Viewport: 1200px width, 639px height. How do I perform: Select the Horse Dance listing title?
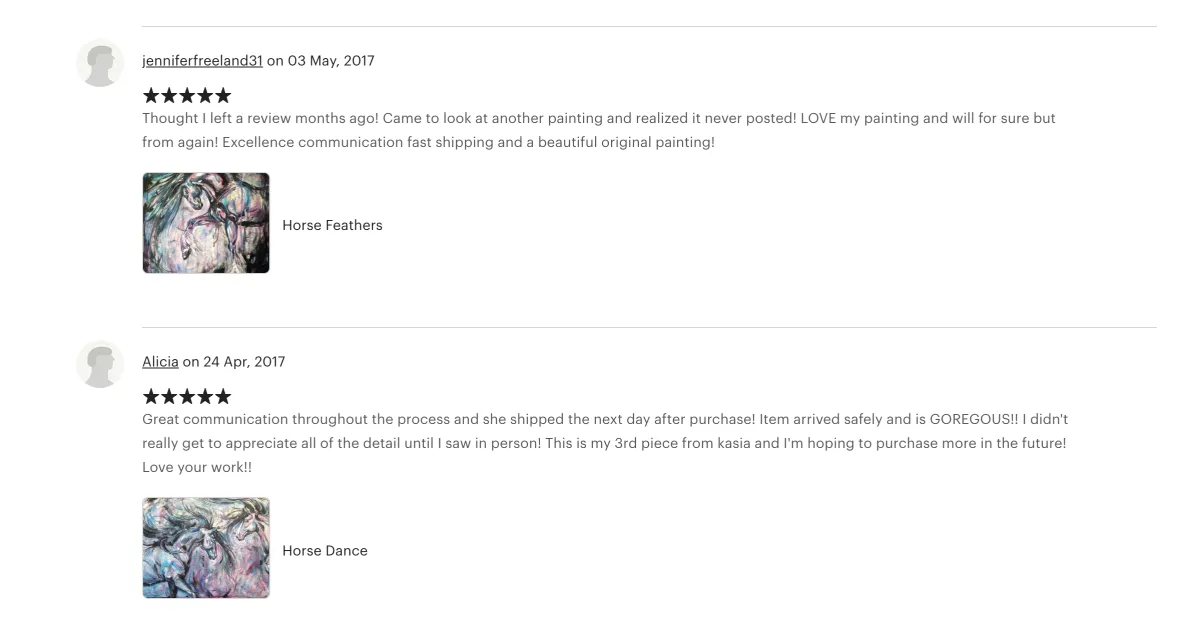pyautogui.click(x=325, y=551)
